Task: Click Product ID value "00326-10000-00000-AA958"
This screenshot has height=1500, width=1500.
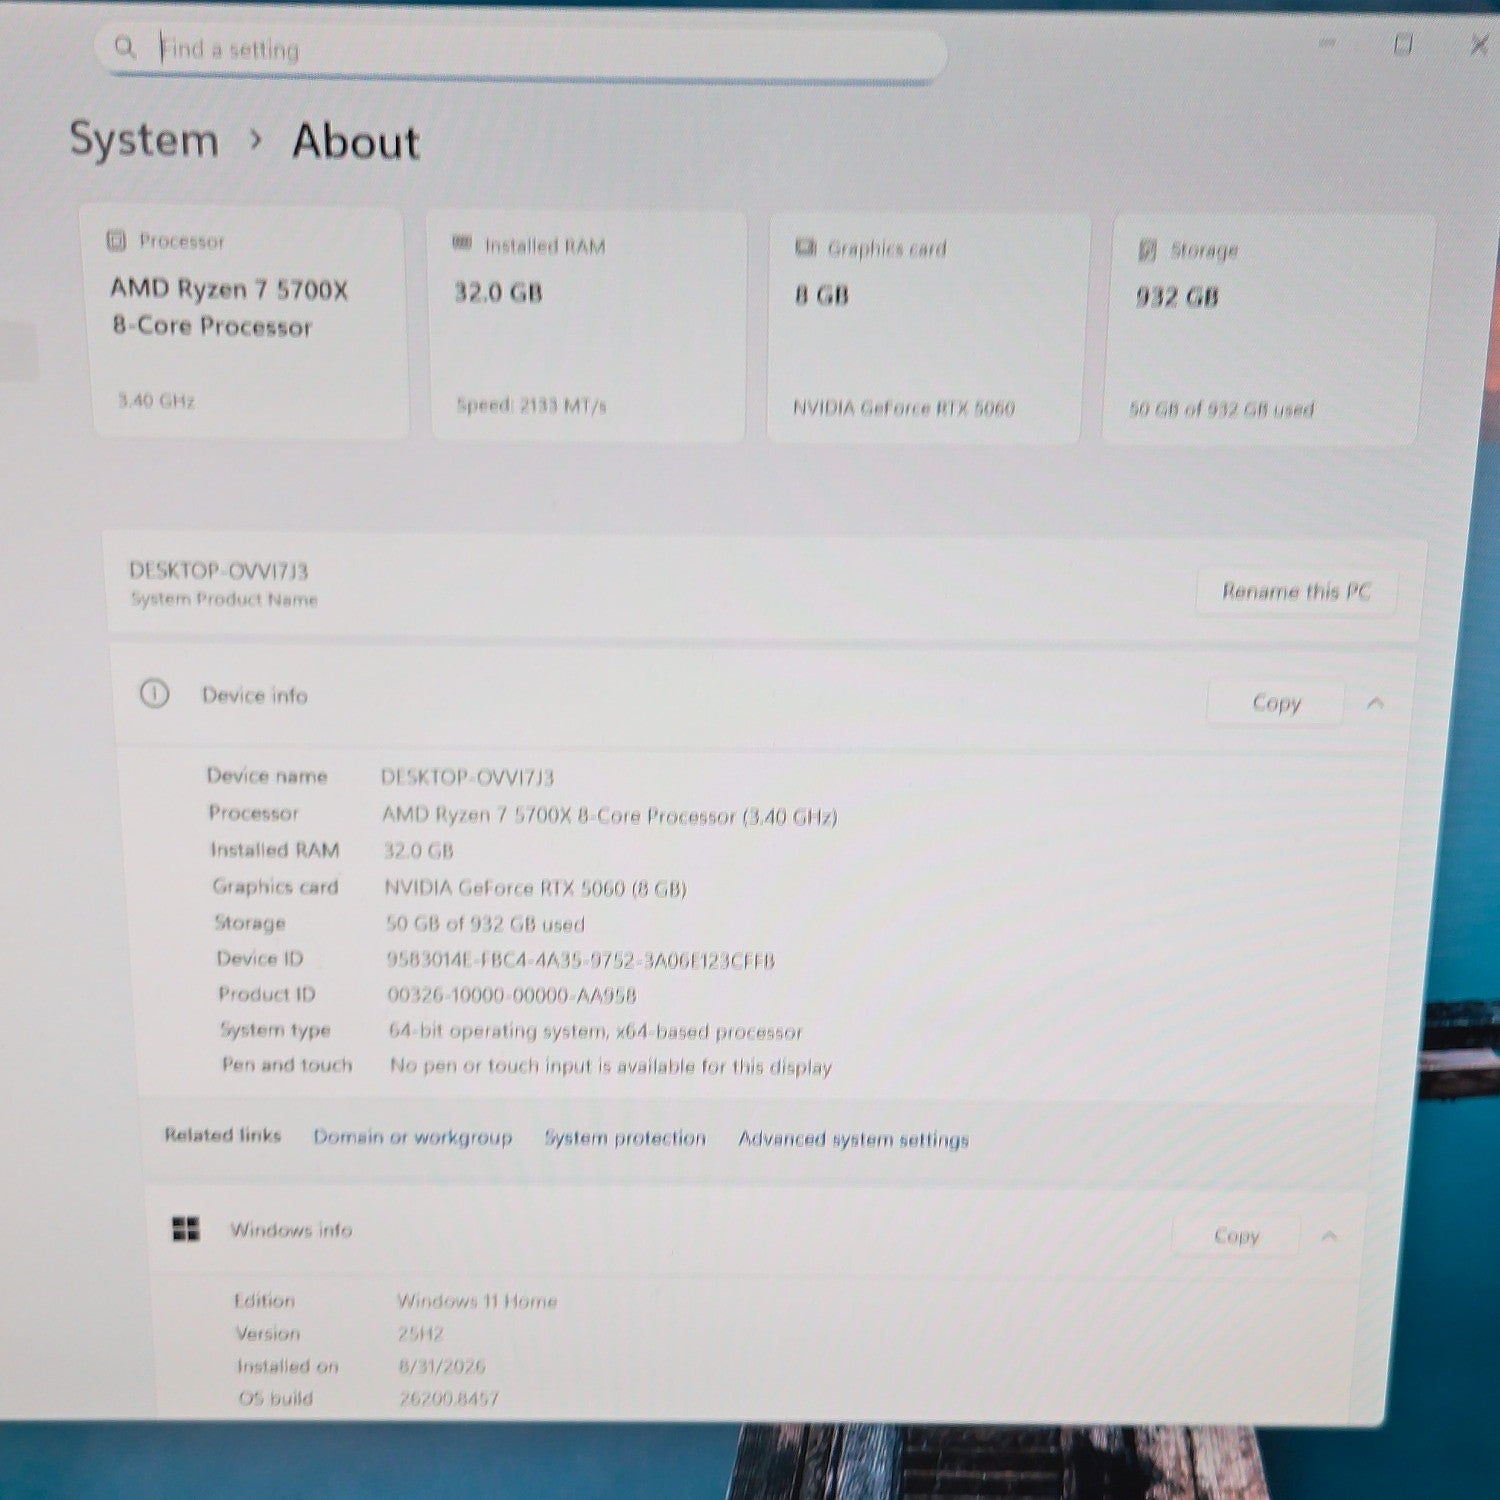Action: click(512, 995)
